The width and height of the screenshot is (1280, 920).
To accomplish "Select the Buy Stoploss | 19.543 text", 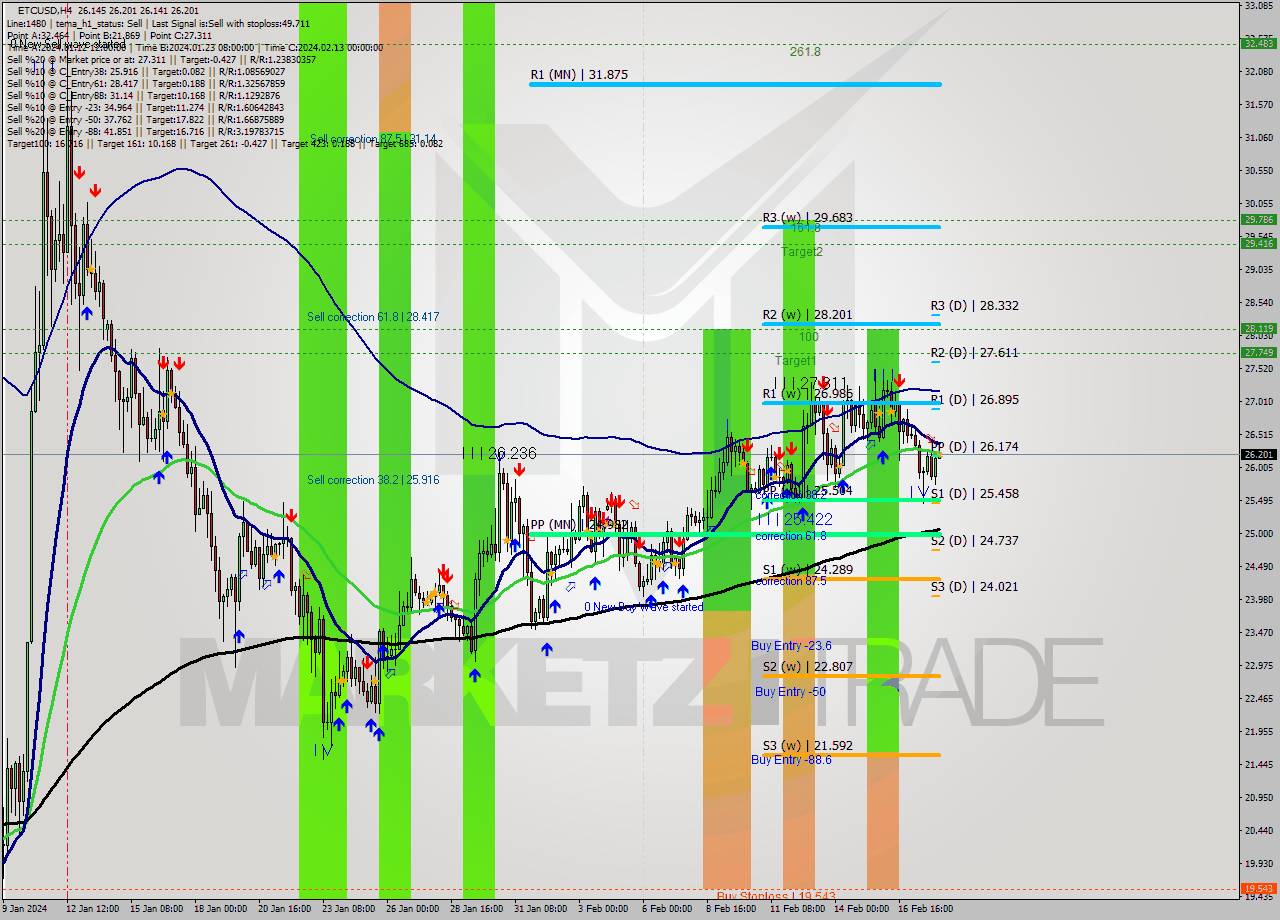I will [776, 896].
